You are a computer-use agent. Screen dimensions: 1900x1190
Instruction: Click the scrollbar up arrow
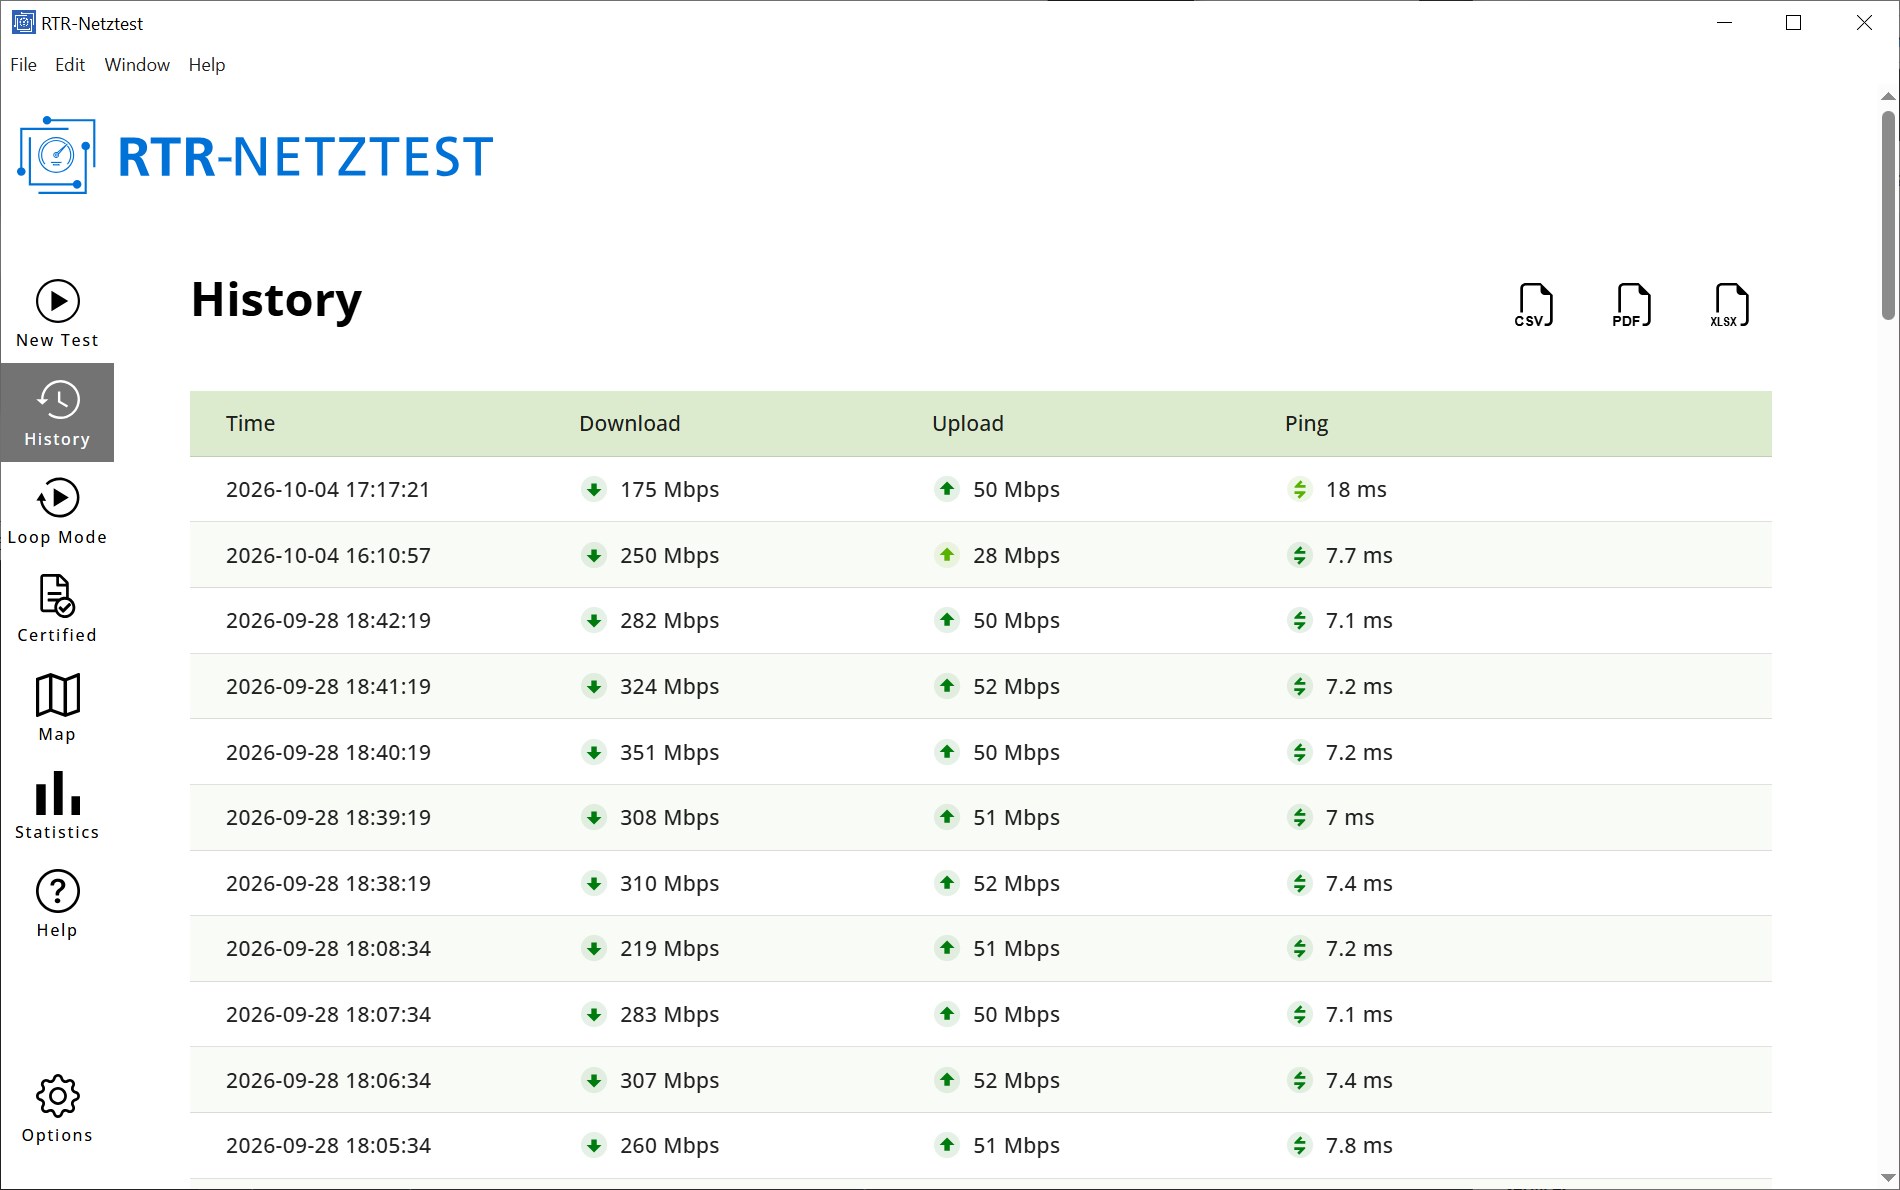point(1888,97)
